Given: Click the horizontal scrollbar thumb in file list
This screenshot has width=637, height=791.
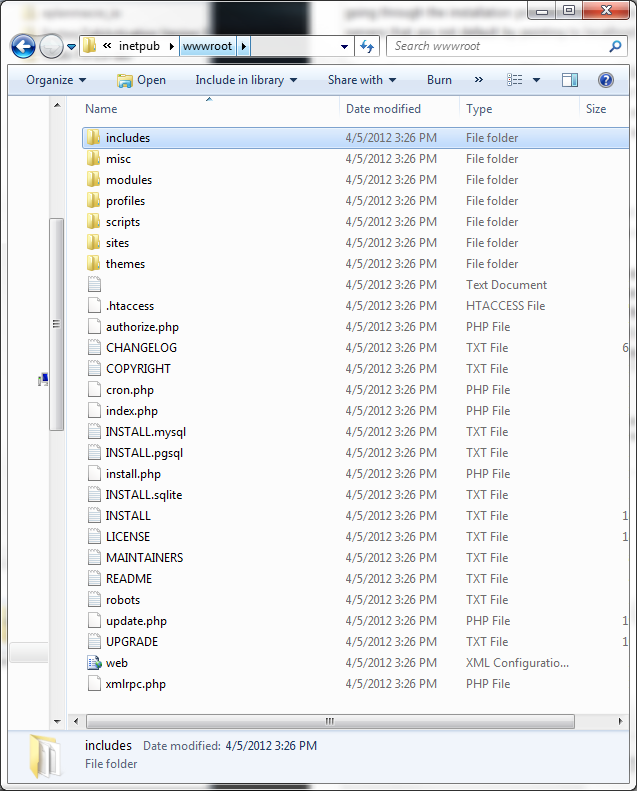Looking at the screenshot, I should click(x=330, y=720).
